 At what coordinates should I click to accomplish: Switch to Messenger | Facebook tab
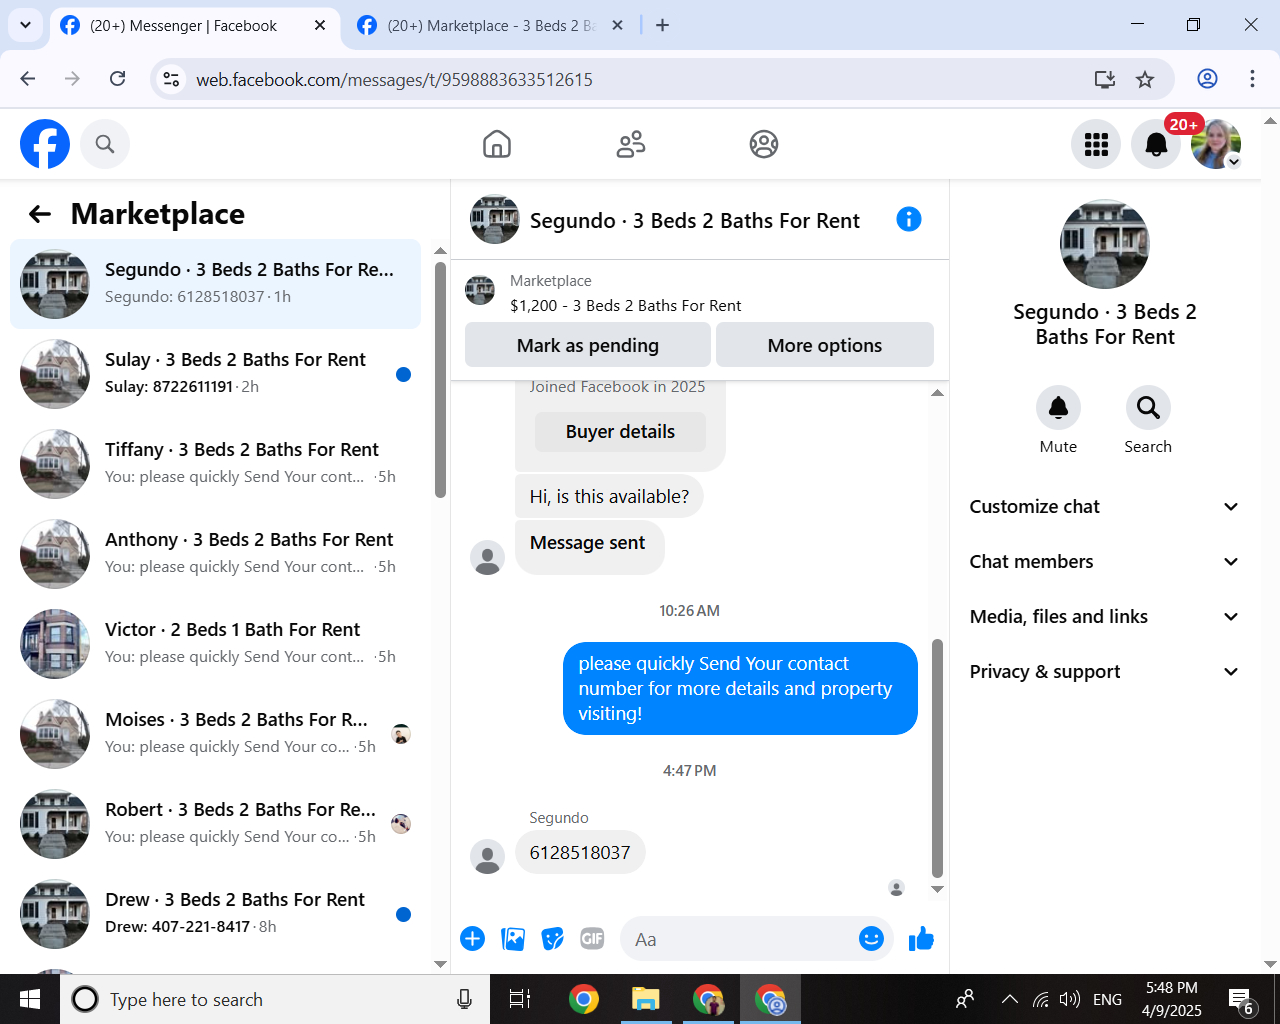pos(193,26)
